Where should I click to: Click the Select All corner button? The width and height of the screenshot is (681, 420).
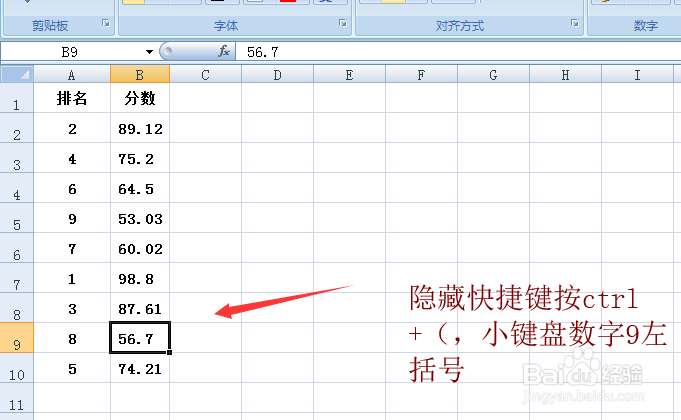(17, 74)
